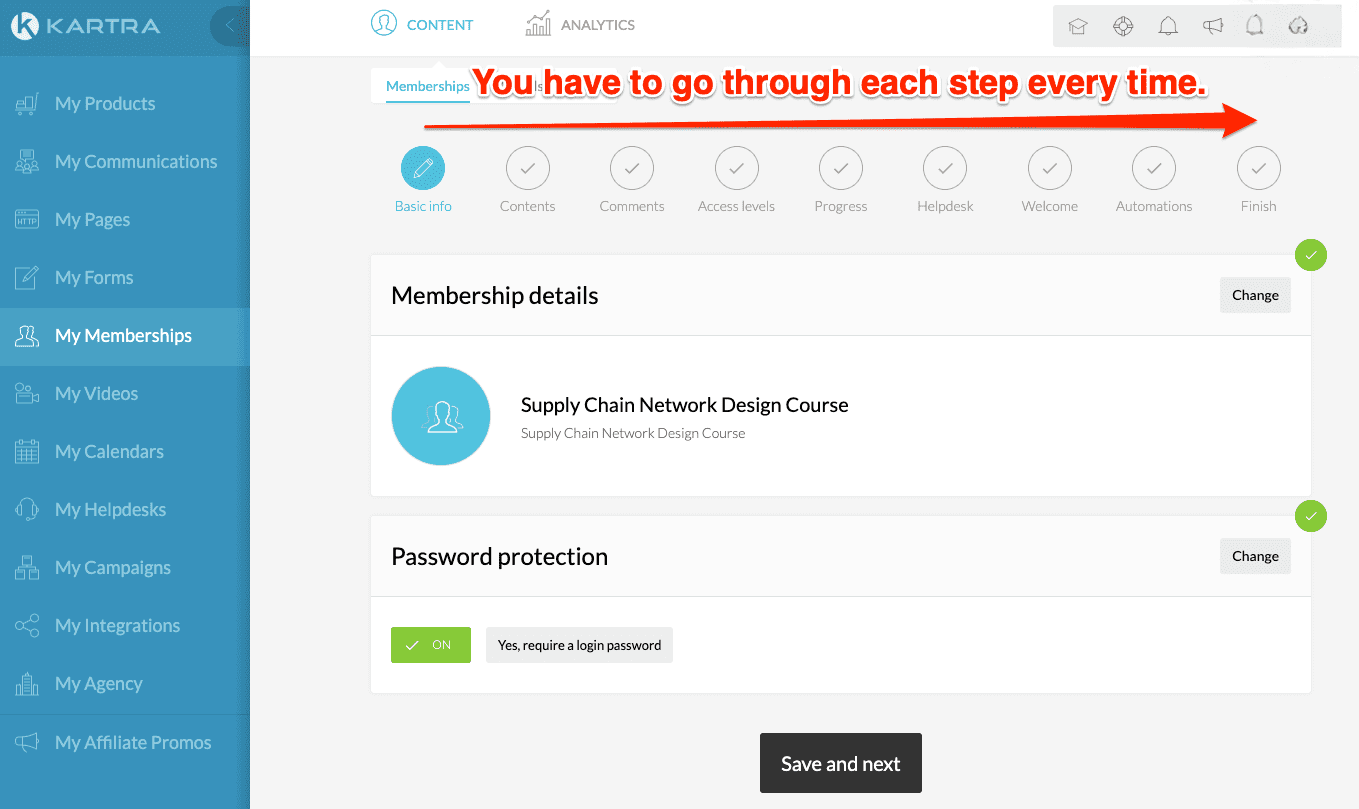Switch to the Analytics tab
This screenshot has height=809, width=1359.
click(581, 25)
